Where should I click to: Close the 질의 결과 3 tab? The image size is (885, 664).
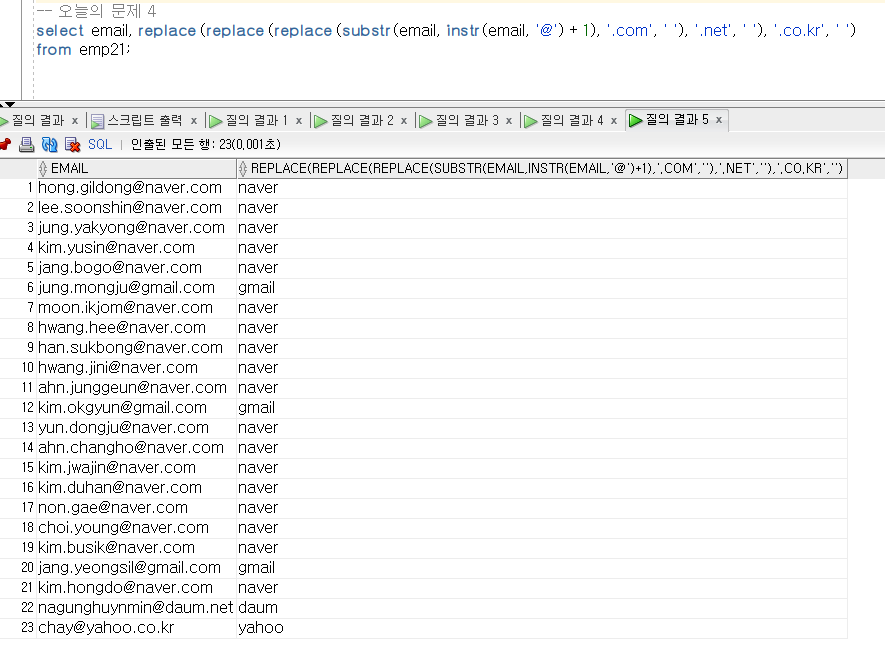509,121
